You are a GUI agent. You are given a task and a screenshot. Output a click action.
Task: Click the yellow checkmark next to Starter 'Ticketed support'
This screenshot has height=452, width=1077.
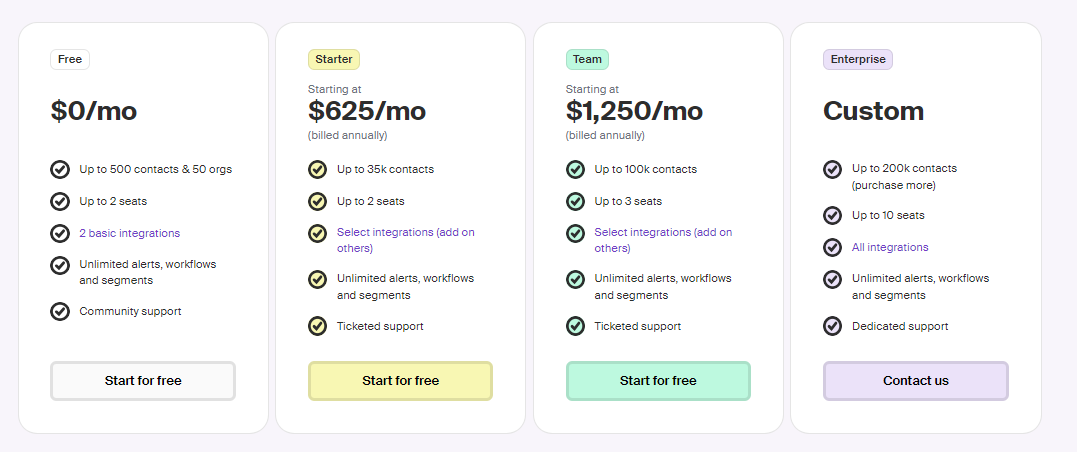click(317, 326)
